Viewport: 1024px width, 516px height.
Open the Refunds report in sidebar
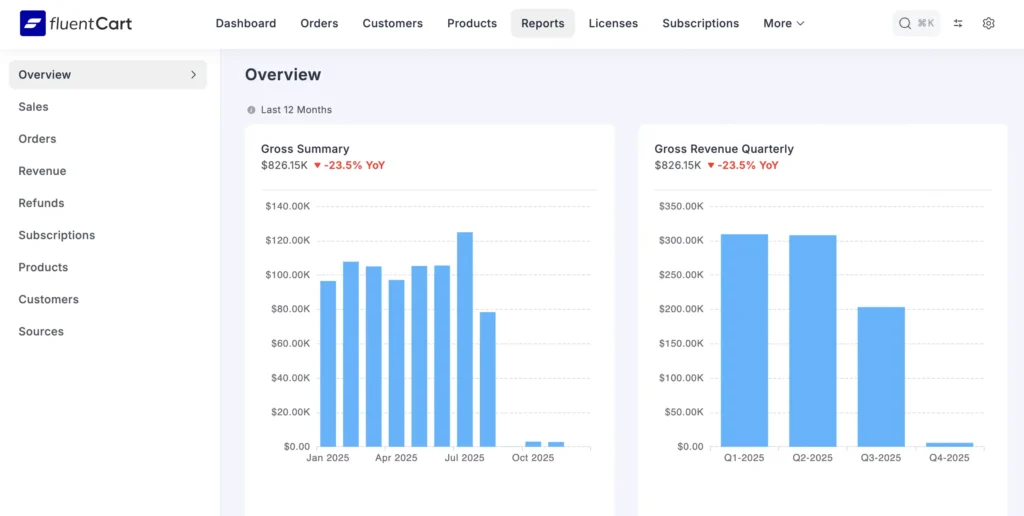(x=41, y=203)
